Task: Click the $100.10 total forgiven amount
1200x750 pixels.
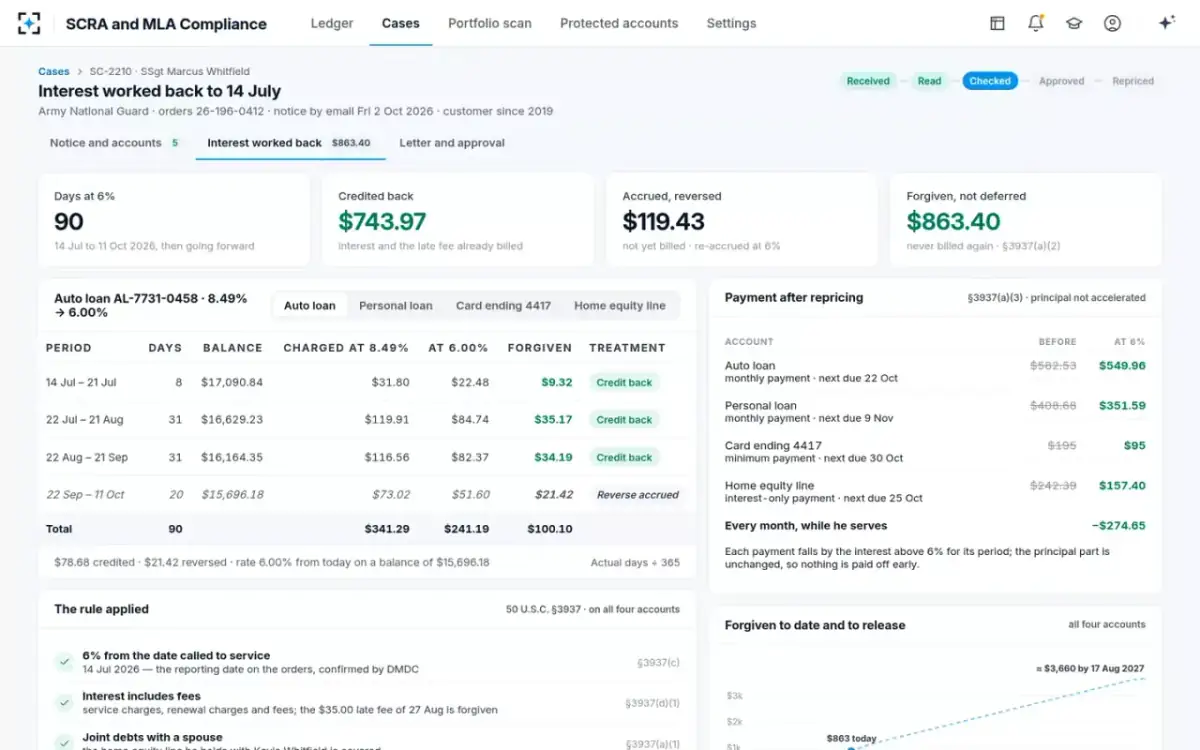Action: 550,529
